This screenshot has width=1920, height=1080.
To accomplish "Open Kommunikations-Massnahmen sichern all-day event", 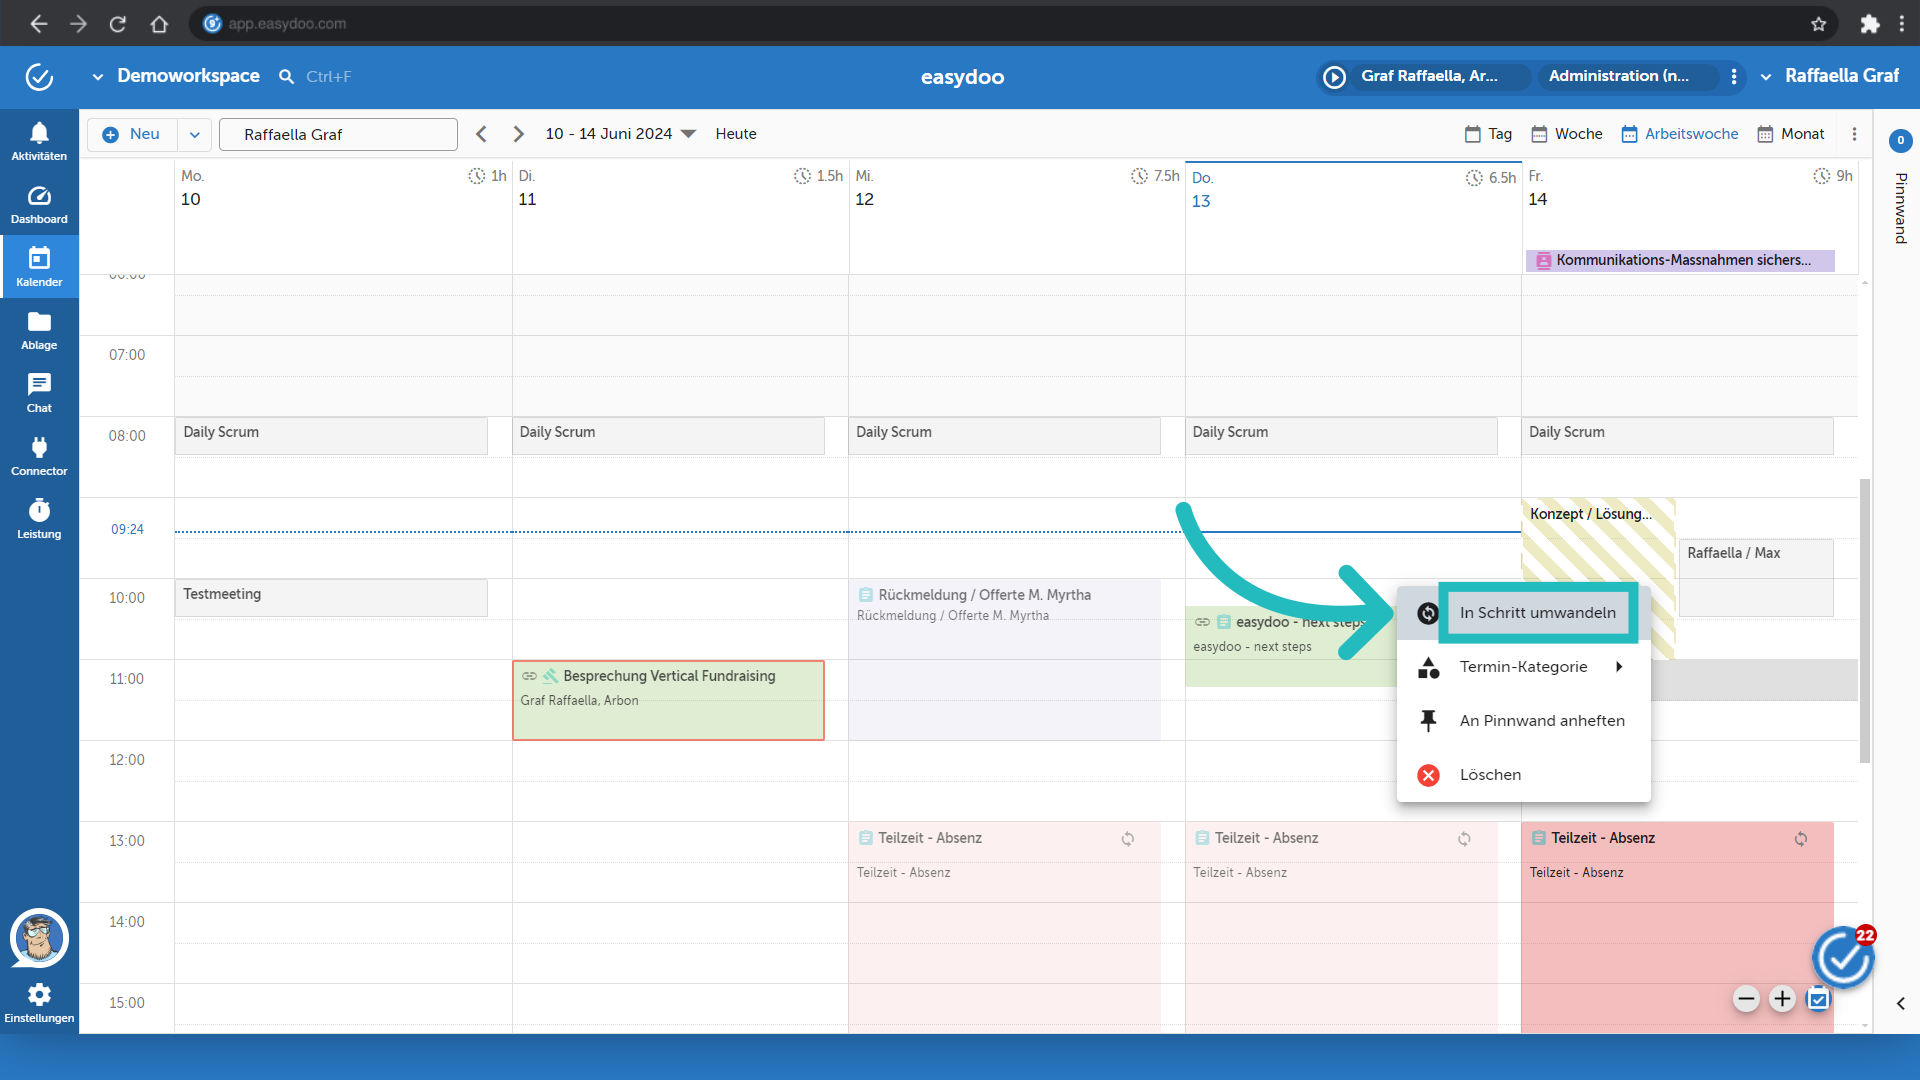I will click(1680, 260).
